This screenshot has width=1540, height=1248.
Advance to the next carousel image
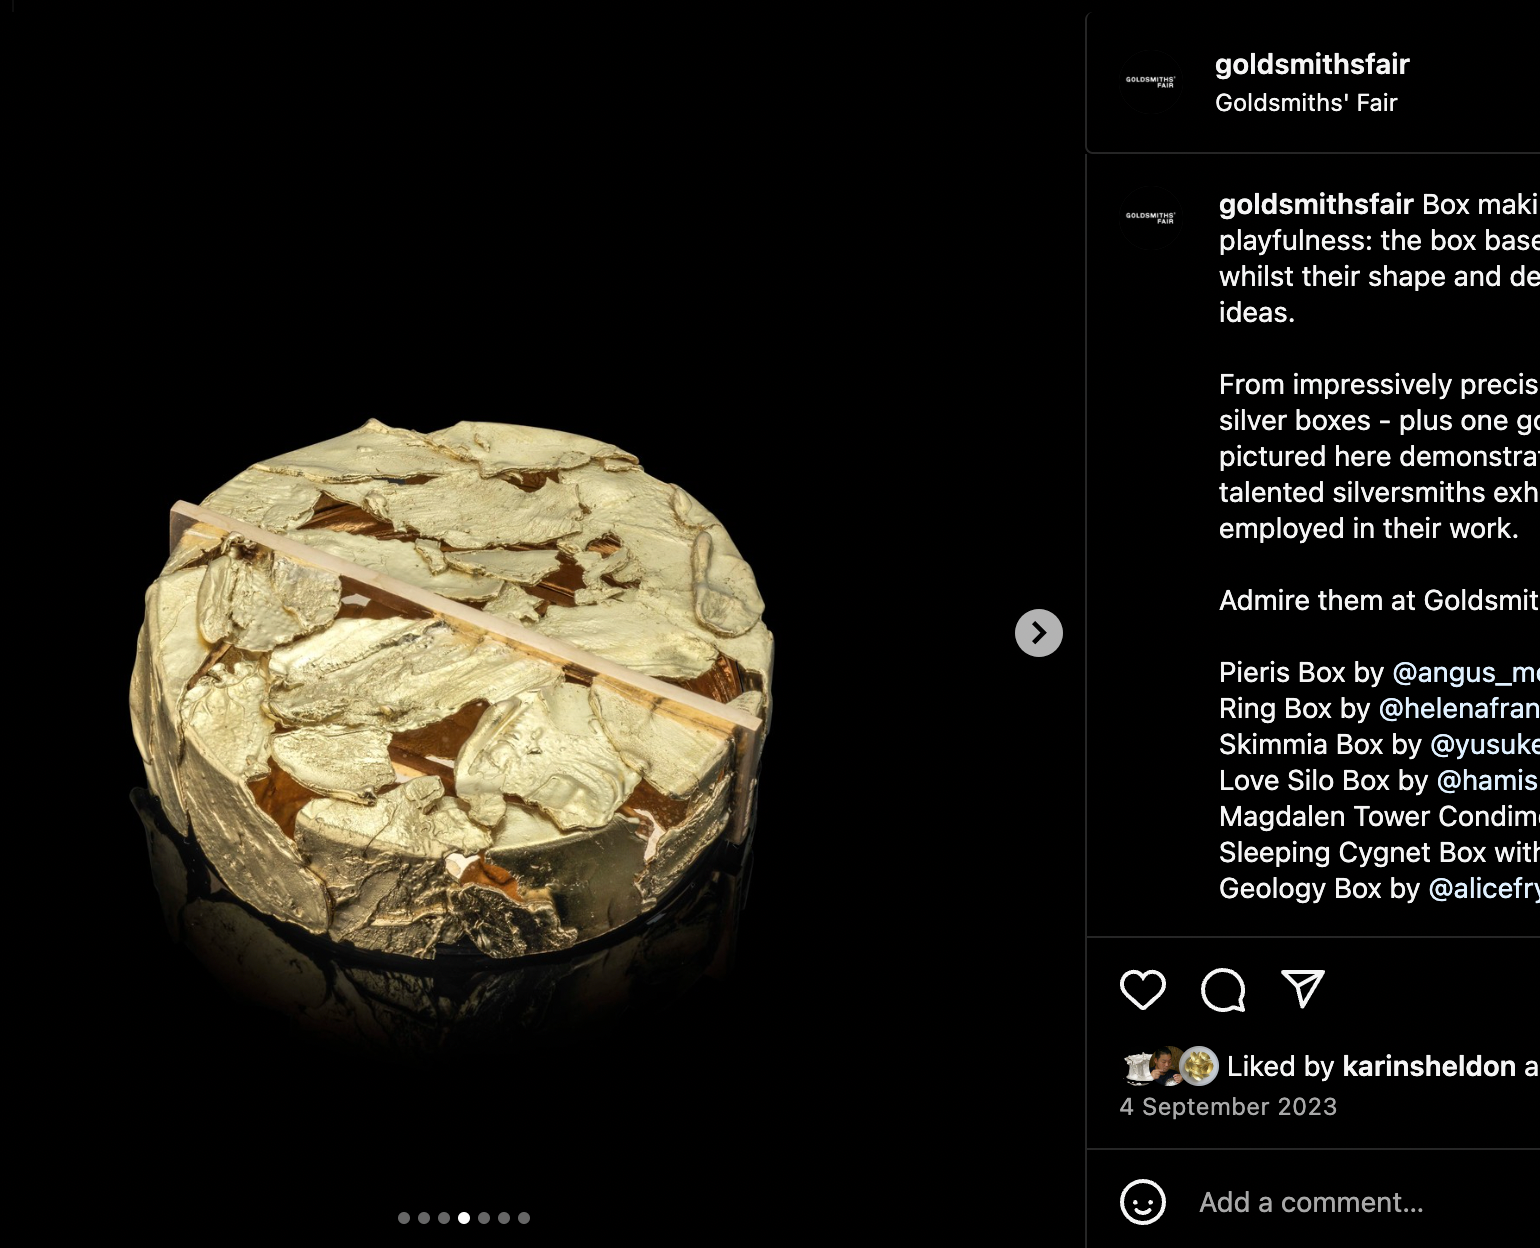pos(1039,633)
